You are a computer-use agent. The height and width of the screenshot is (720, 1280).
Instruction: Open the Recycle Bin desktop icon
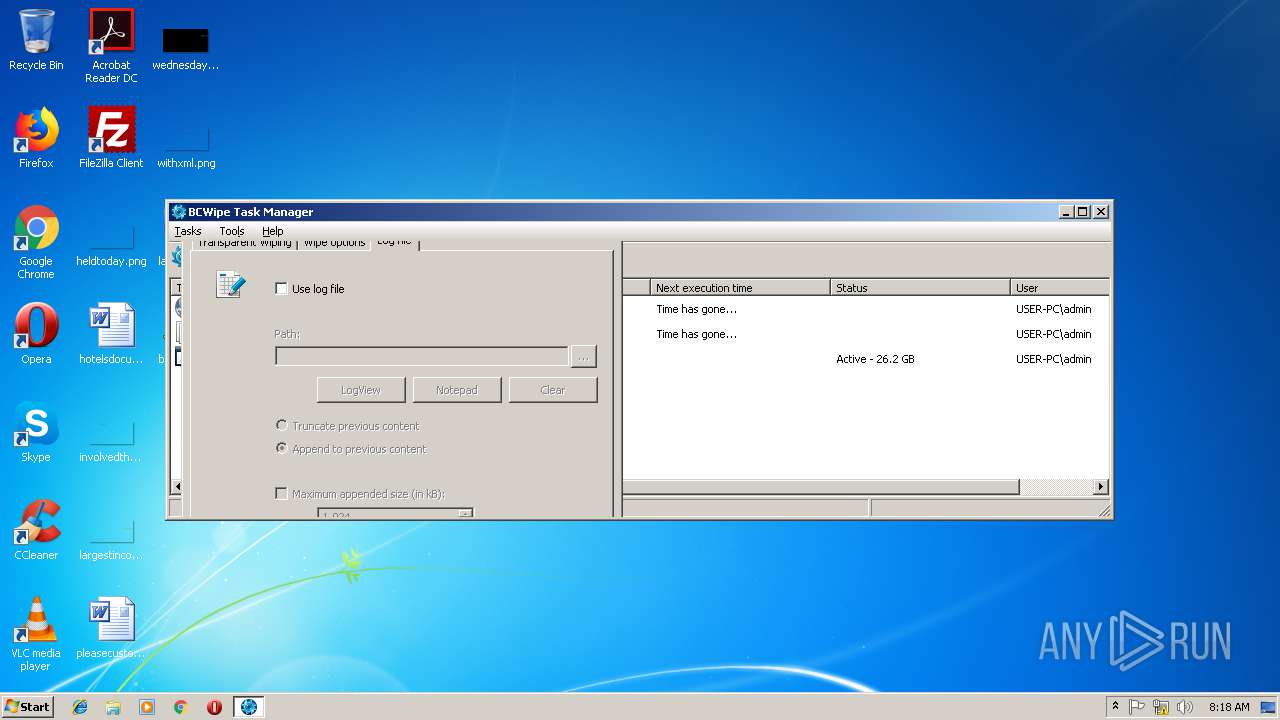point(36,40)
